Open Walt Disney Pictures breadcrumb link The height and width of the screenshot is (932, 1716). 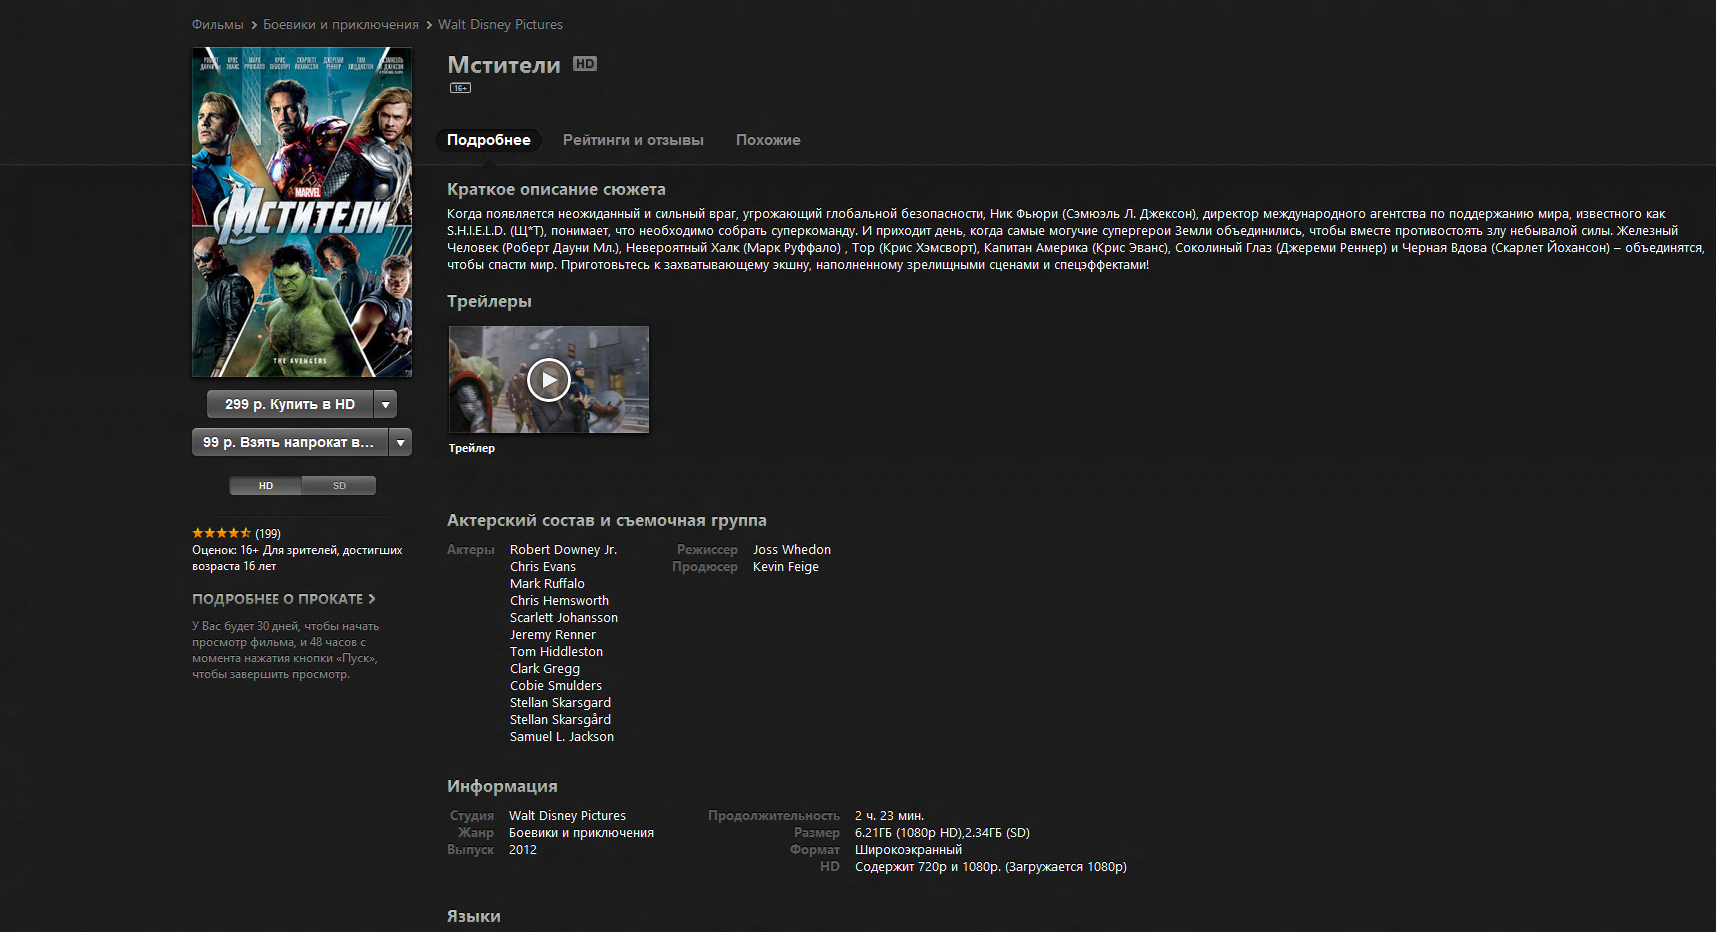(x=500, y=24)
